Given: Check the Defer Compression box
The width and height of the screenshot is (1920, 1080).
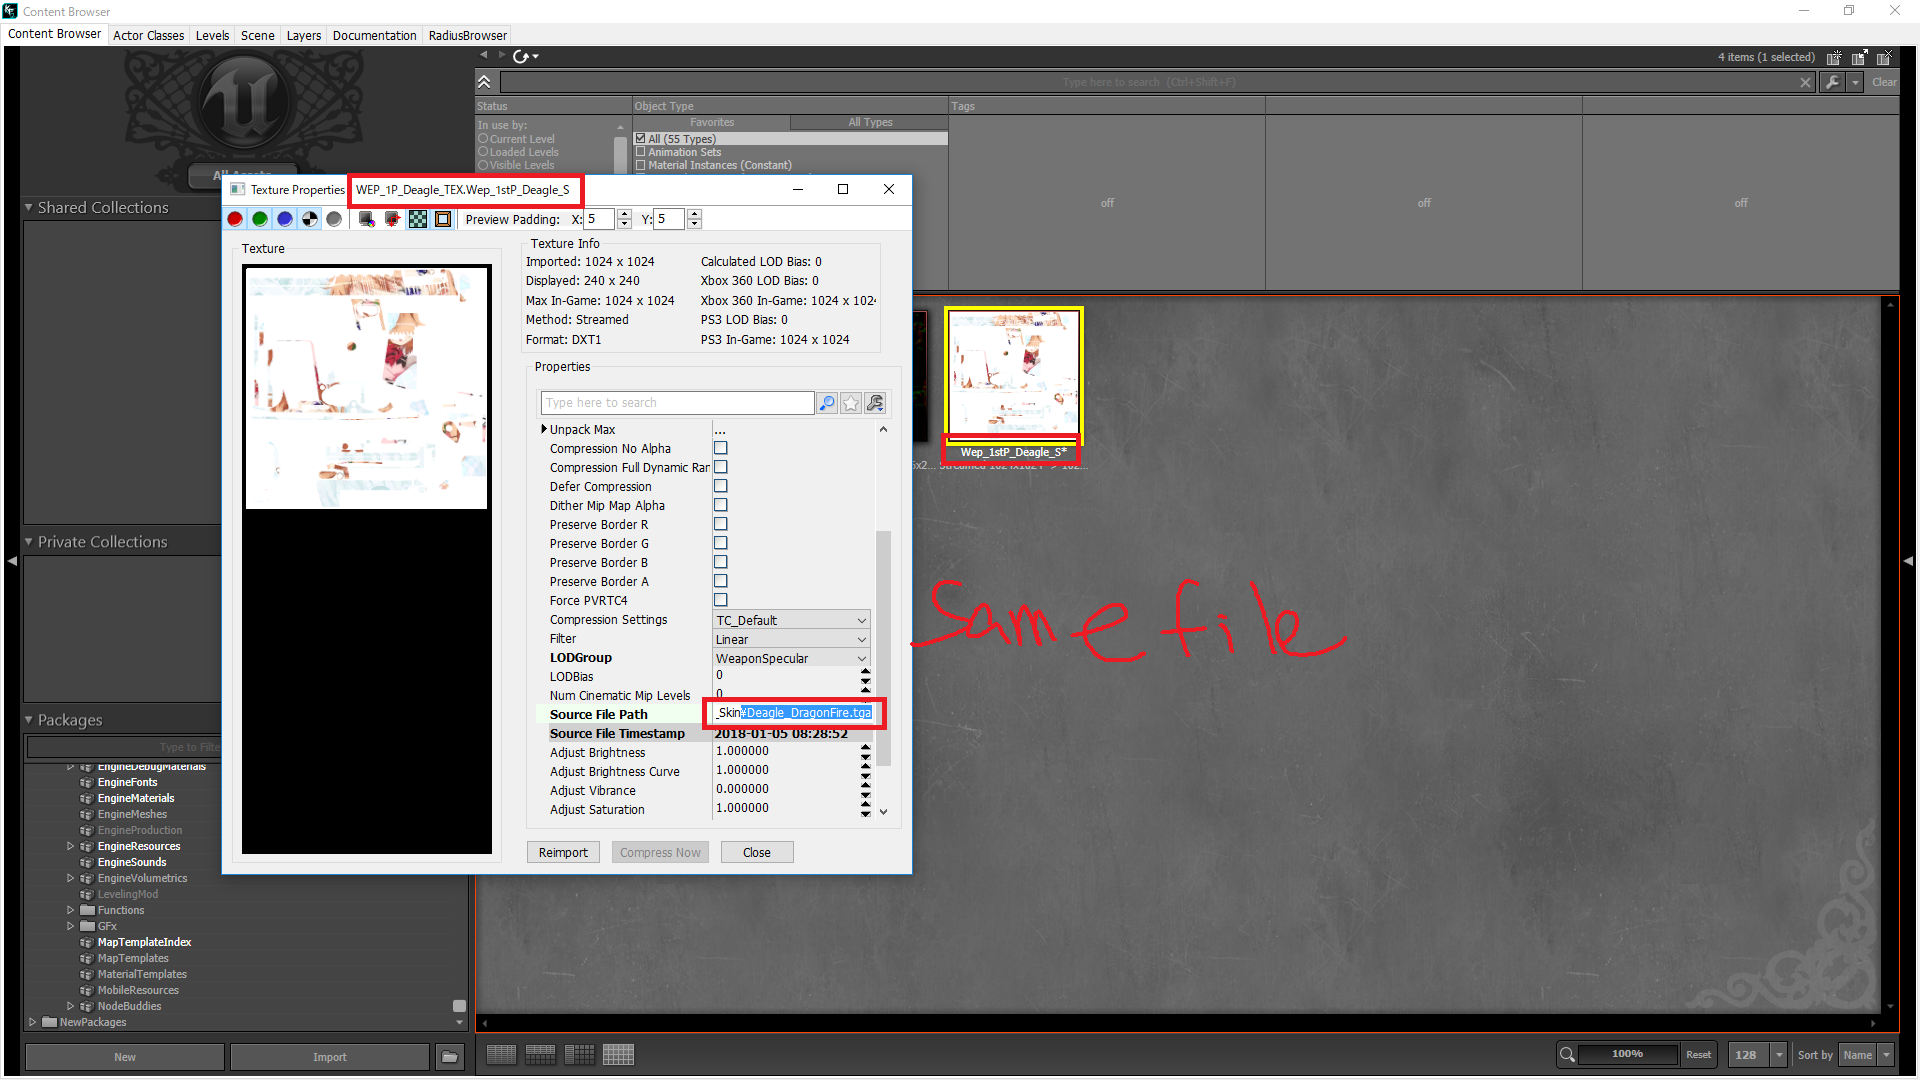Looking at the screenshot, I should click(x=721, y=486).
